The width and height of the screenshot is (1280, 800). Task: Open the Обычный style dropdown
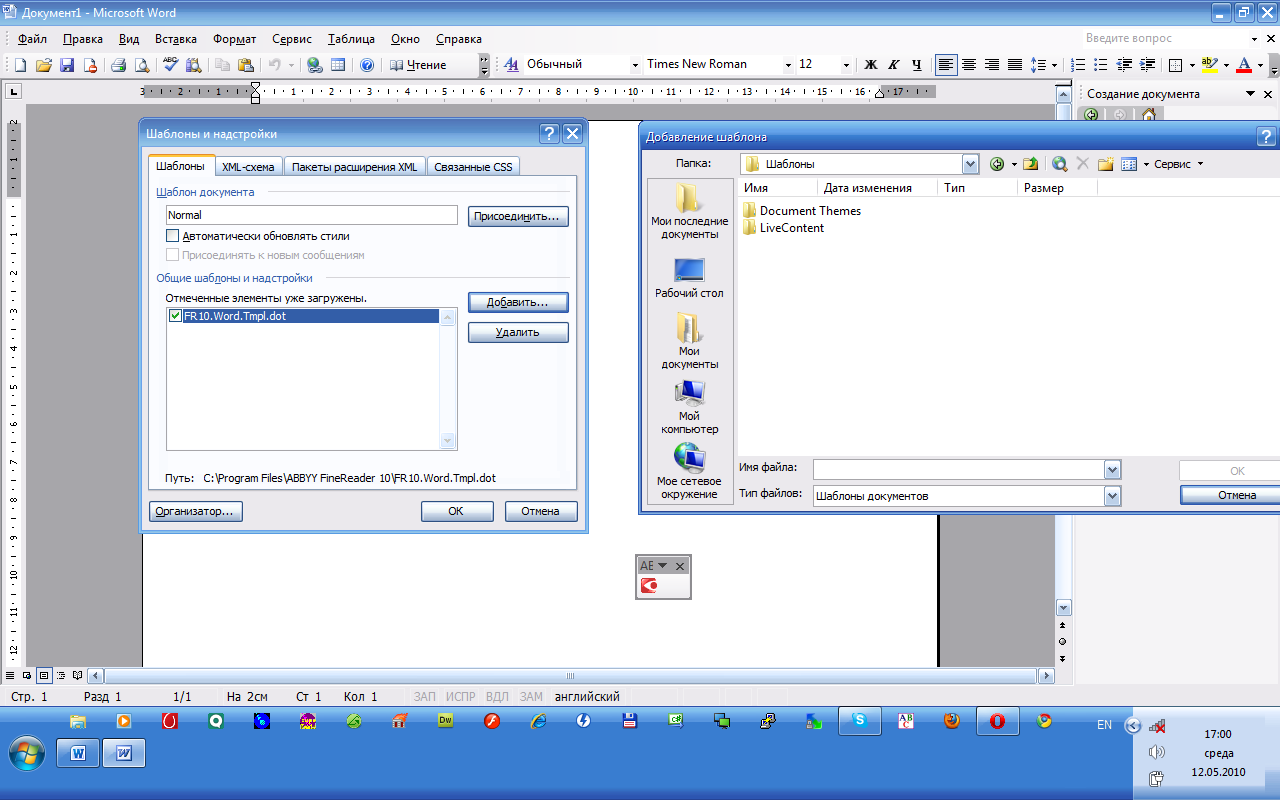point(635,65)
